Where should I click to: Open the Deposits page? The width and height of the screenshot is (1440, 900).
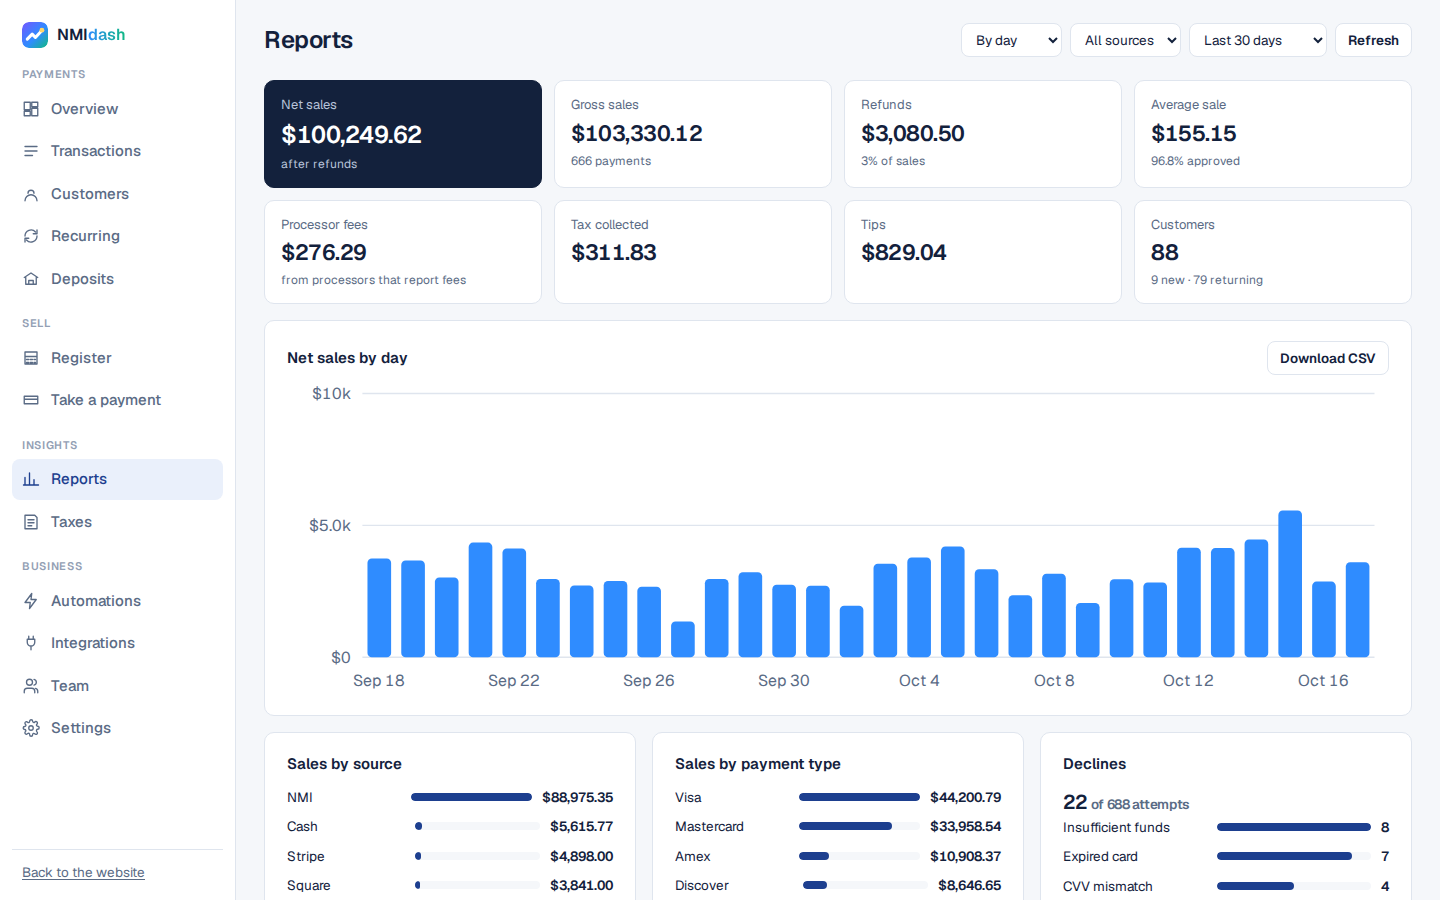[117, 279]
